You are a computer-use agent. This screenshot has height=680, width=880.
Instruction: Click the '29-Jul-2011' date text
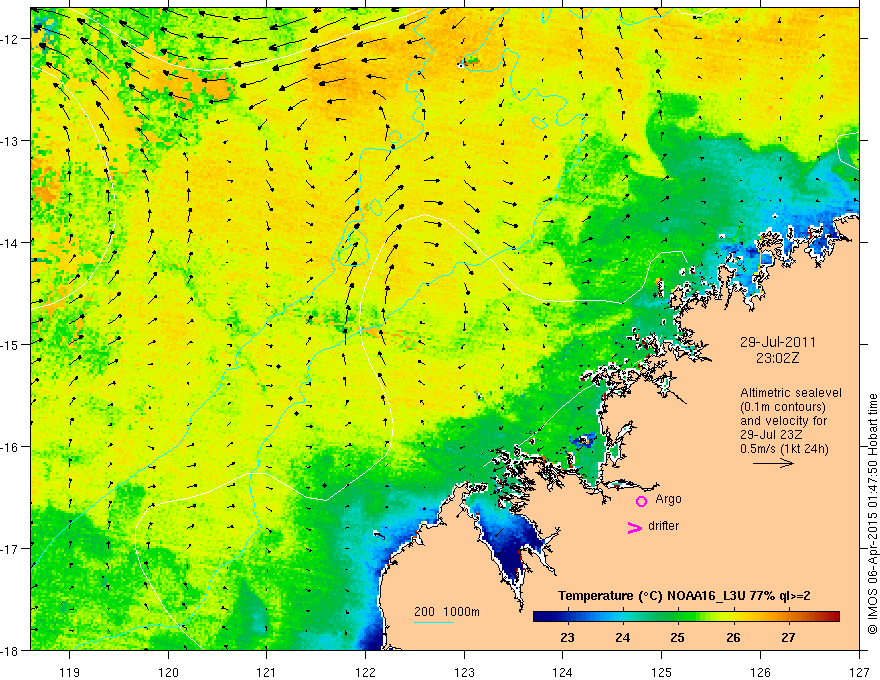click(777, 342)
